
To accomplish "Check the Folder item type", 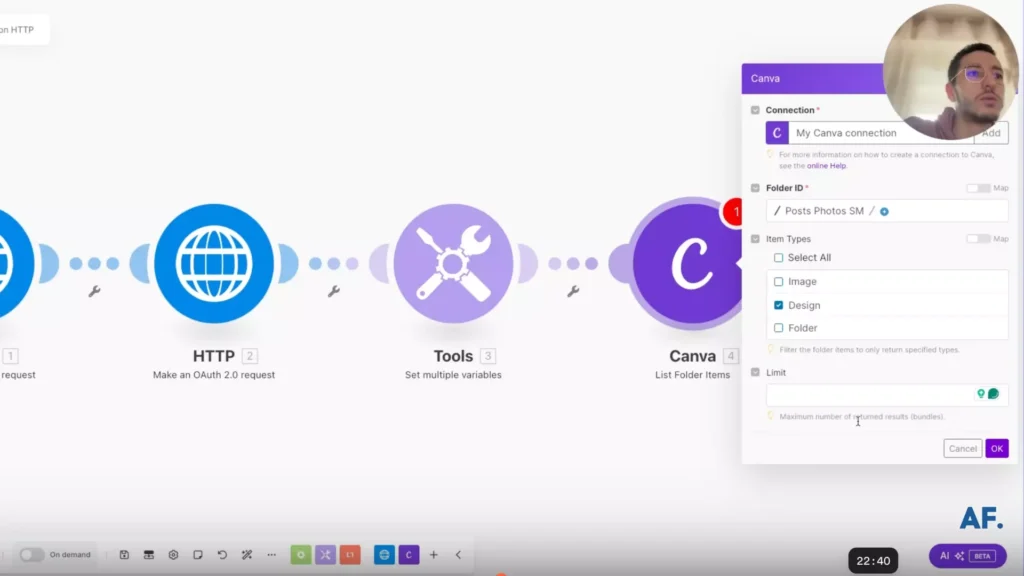I will (778, 328).
